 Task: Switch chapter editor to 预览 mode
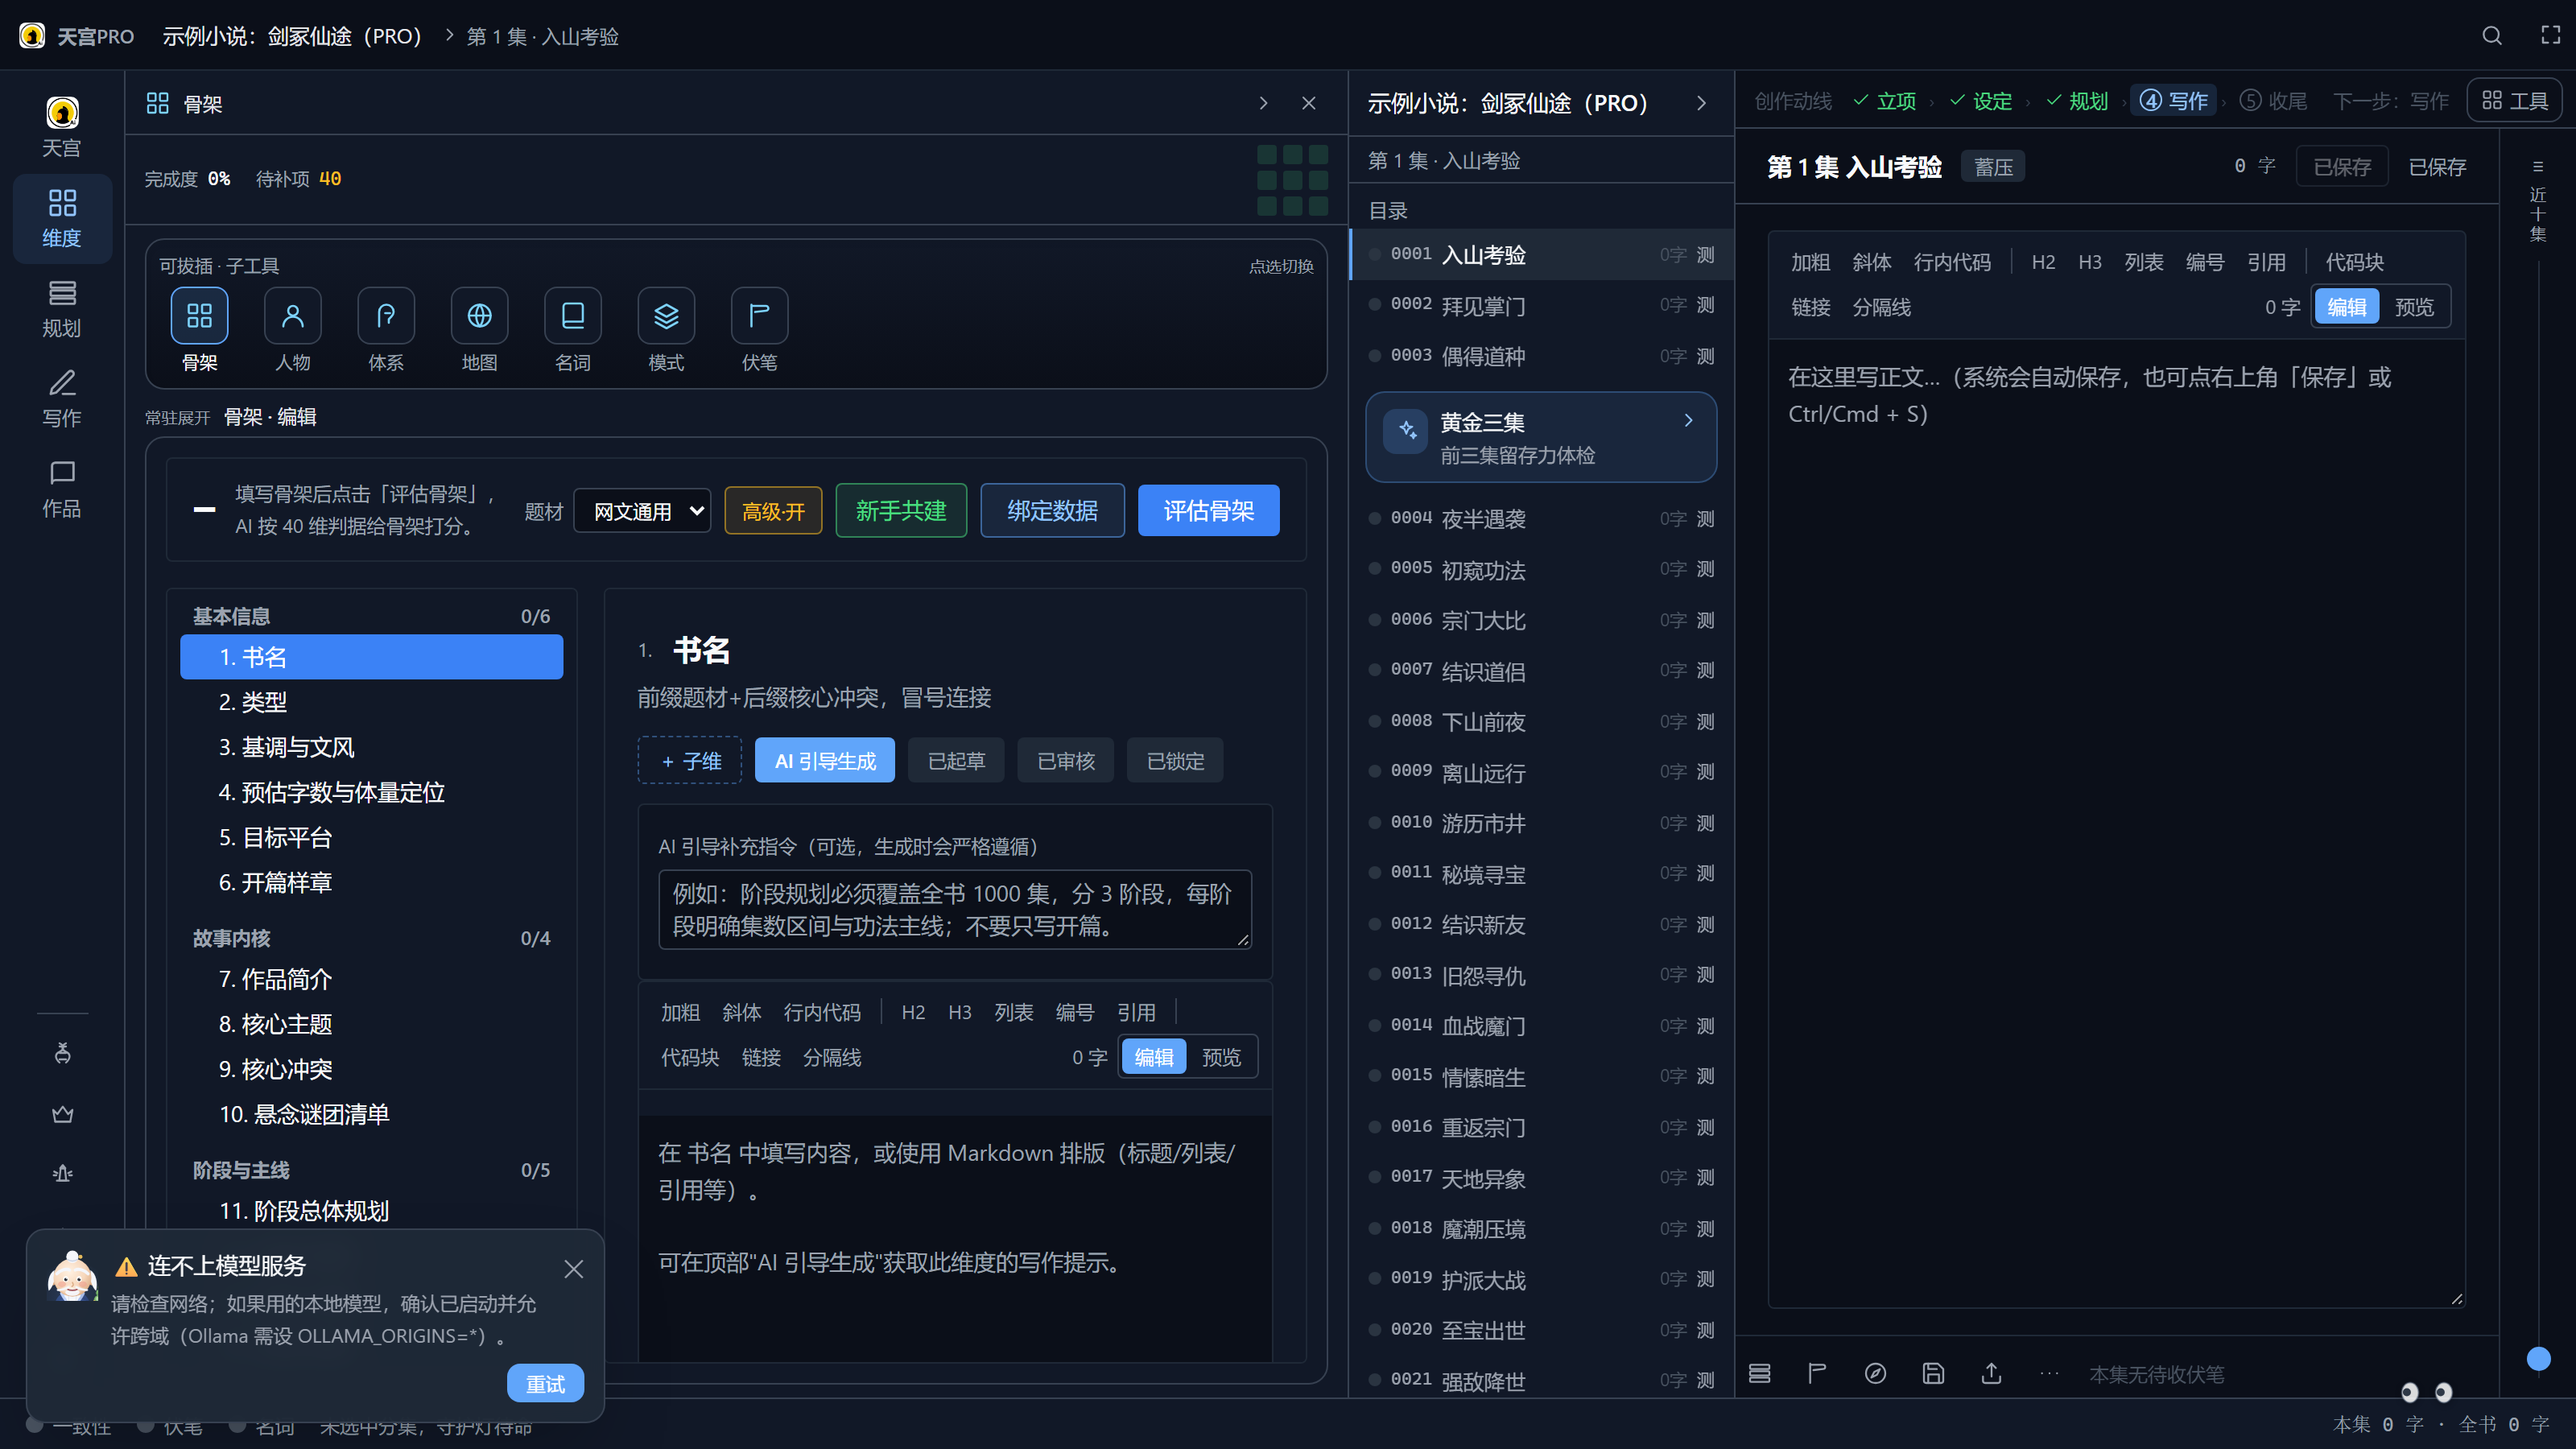coord(2413,307)
